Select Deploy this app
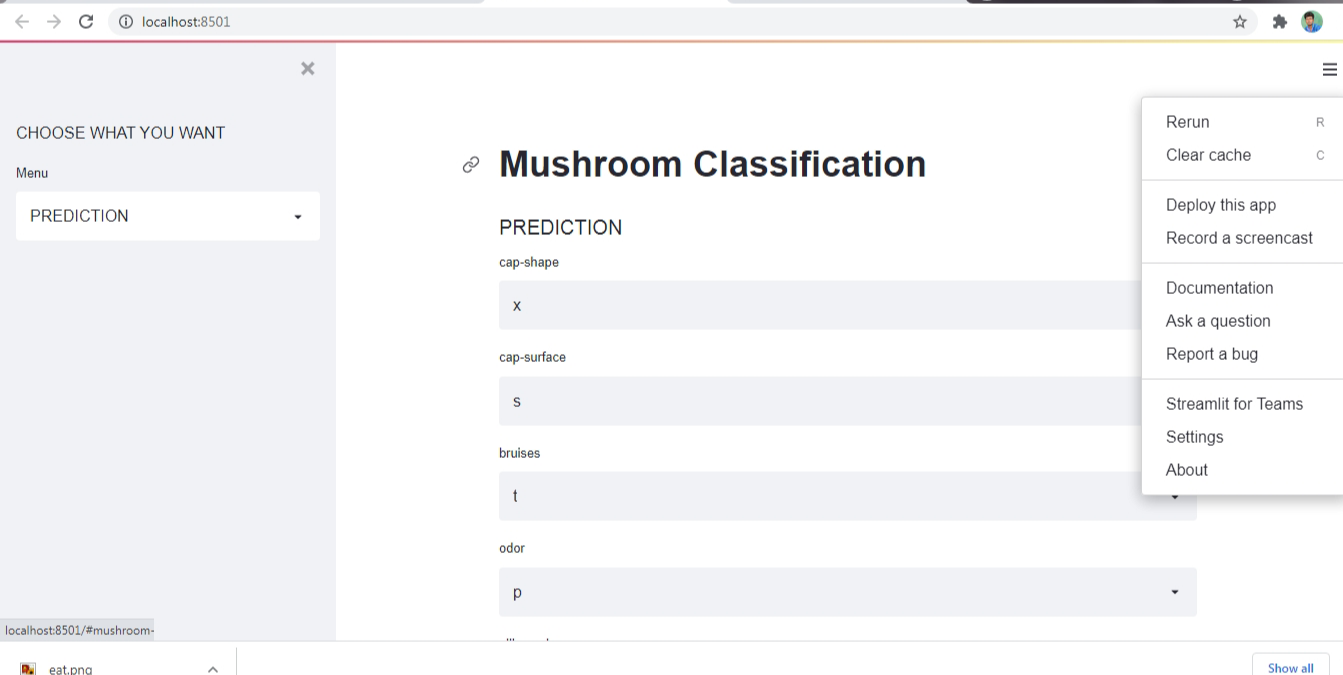 click(1220, 204)
